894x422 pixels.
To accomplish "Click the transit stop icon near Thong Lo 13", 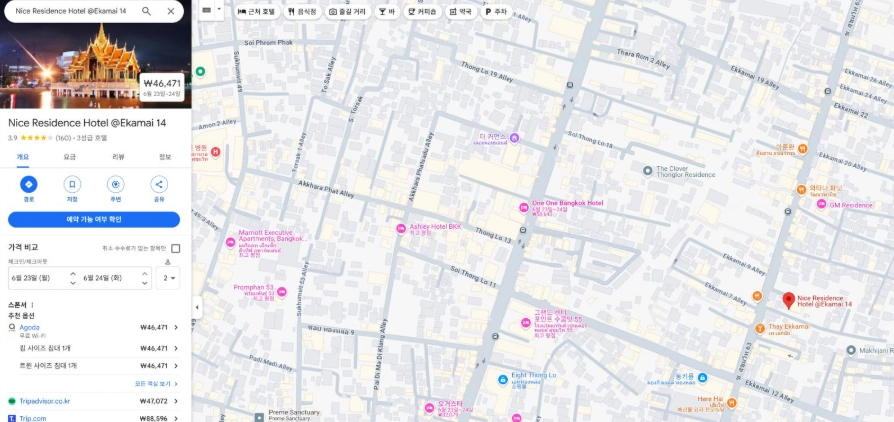I will [522, 230].
